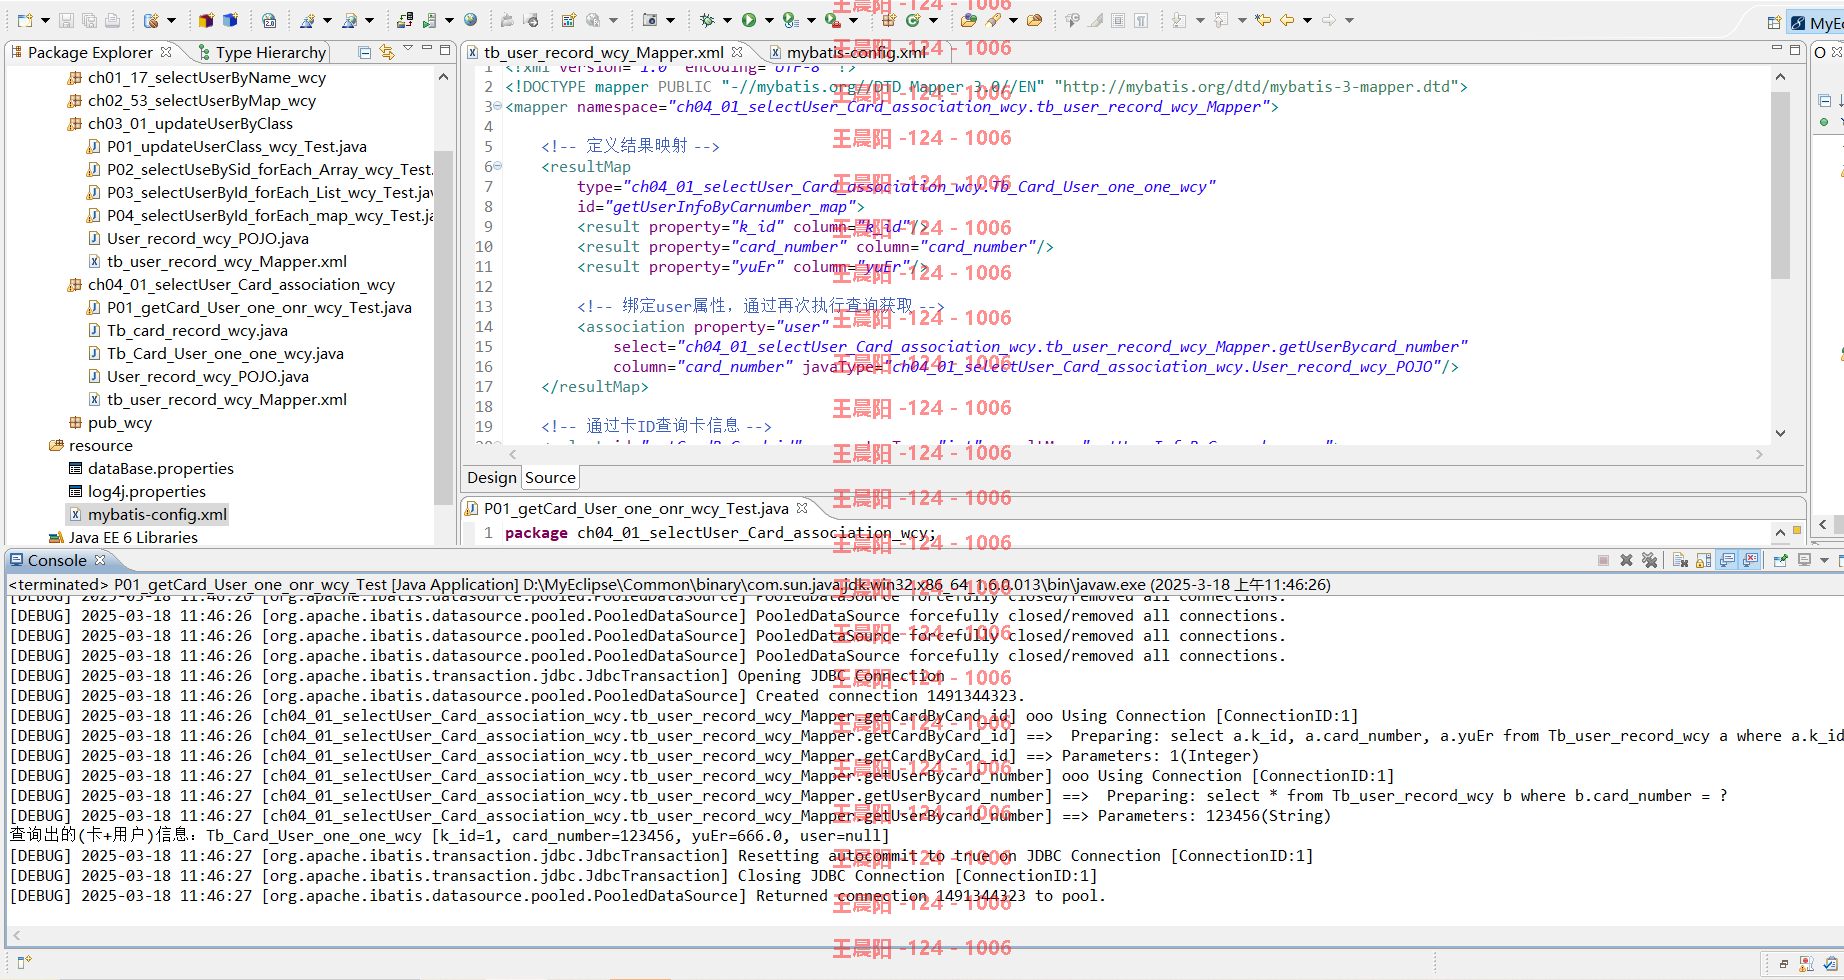Image resolution: width=1844 pixels, height=980 pixels.
Task: Click the Show Whitespace paragraph icon
Action: pyautogui.click(x=1141, y=20)
